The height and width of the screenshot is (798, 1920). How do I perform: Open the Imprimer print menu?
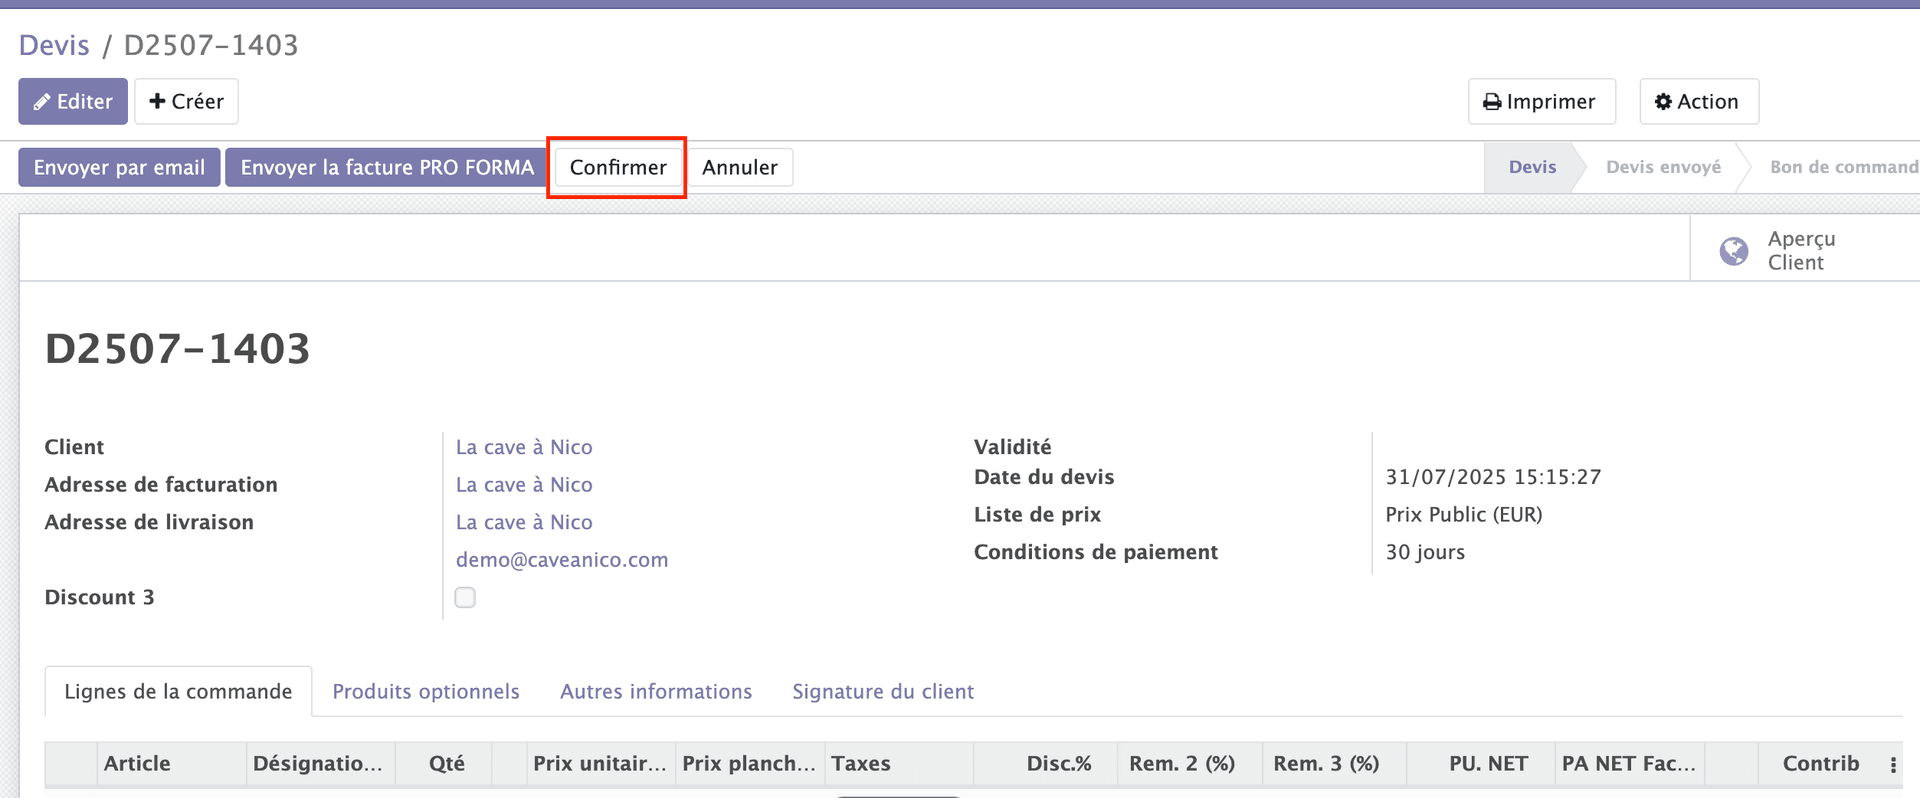[x=1541, y=102]
